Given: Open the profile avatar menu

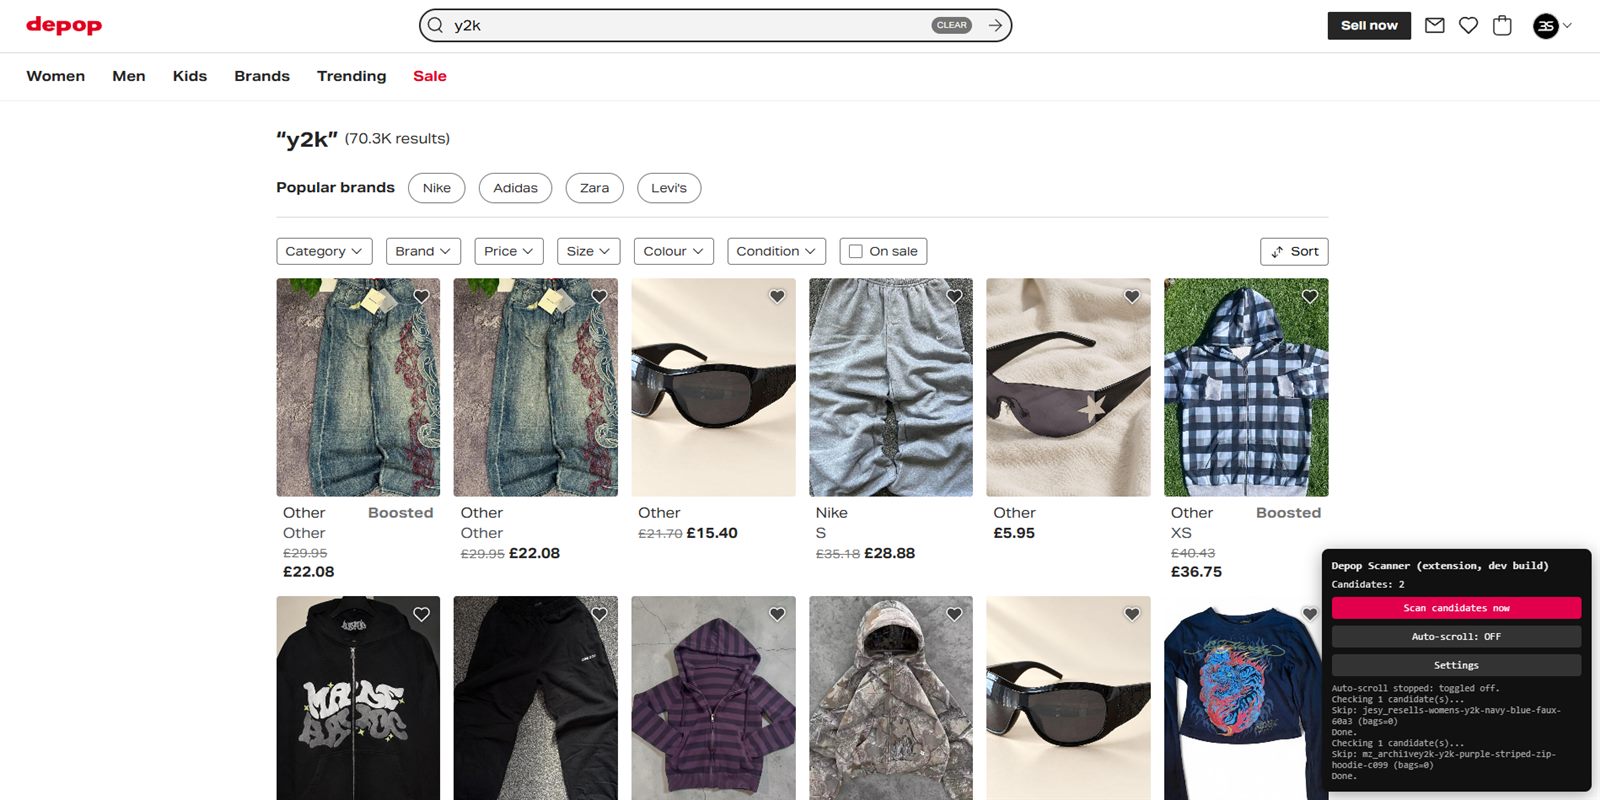Looking at the screenshot, I should pos(1545,26).
